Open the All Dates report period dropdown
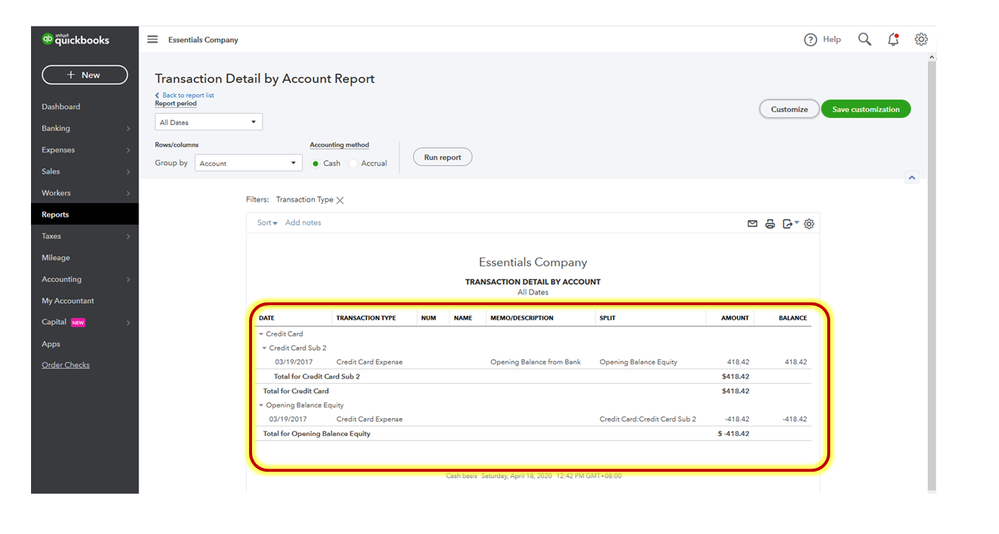 pyautogui.click(x=208, y=122)
